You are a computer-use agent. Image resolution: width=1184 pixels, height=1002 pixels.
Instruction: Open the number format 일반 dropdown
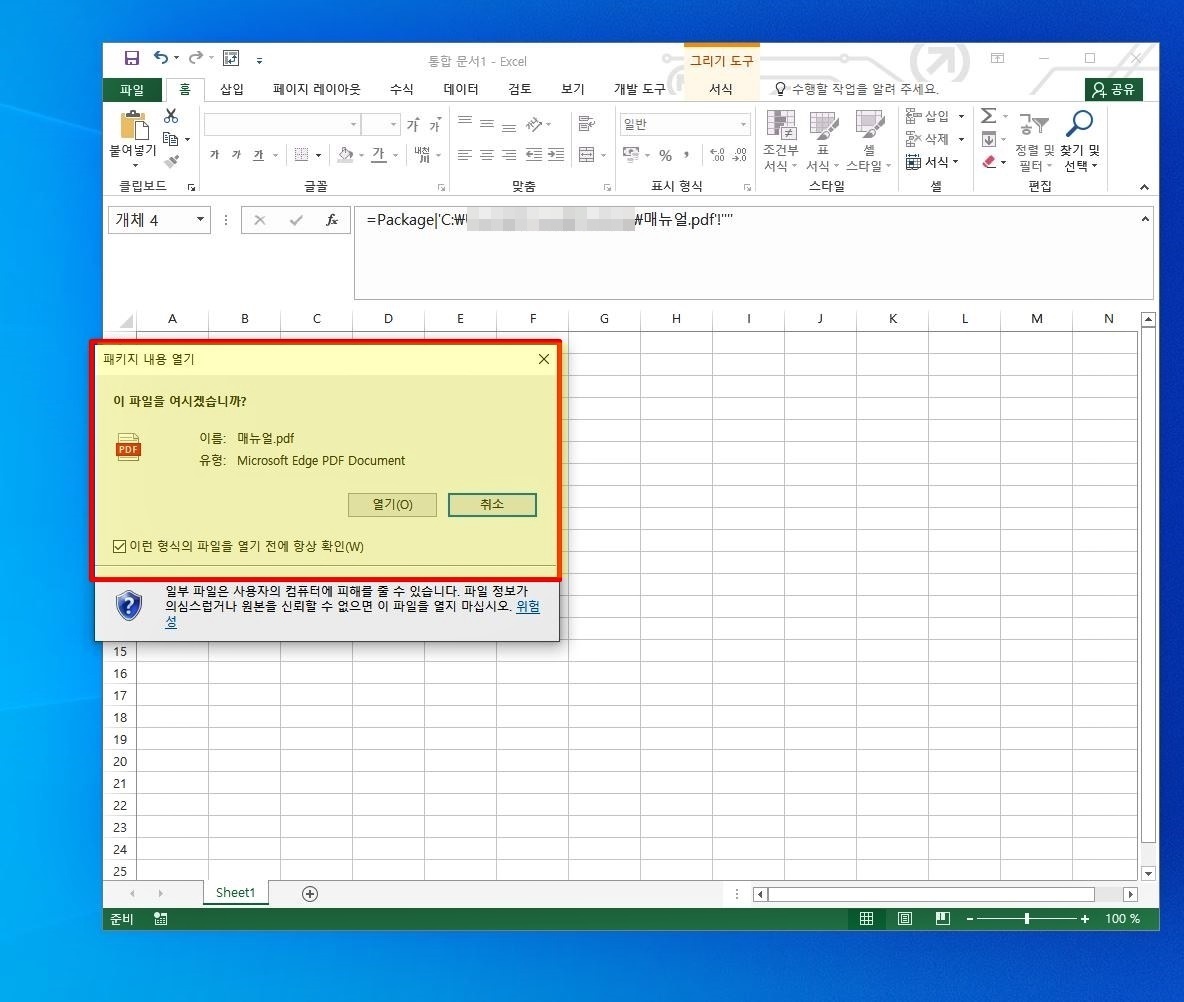743,124
